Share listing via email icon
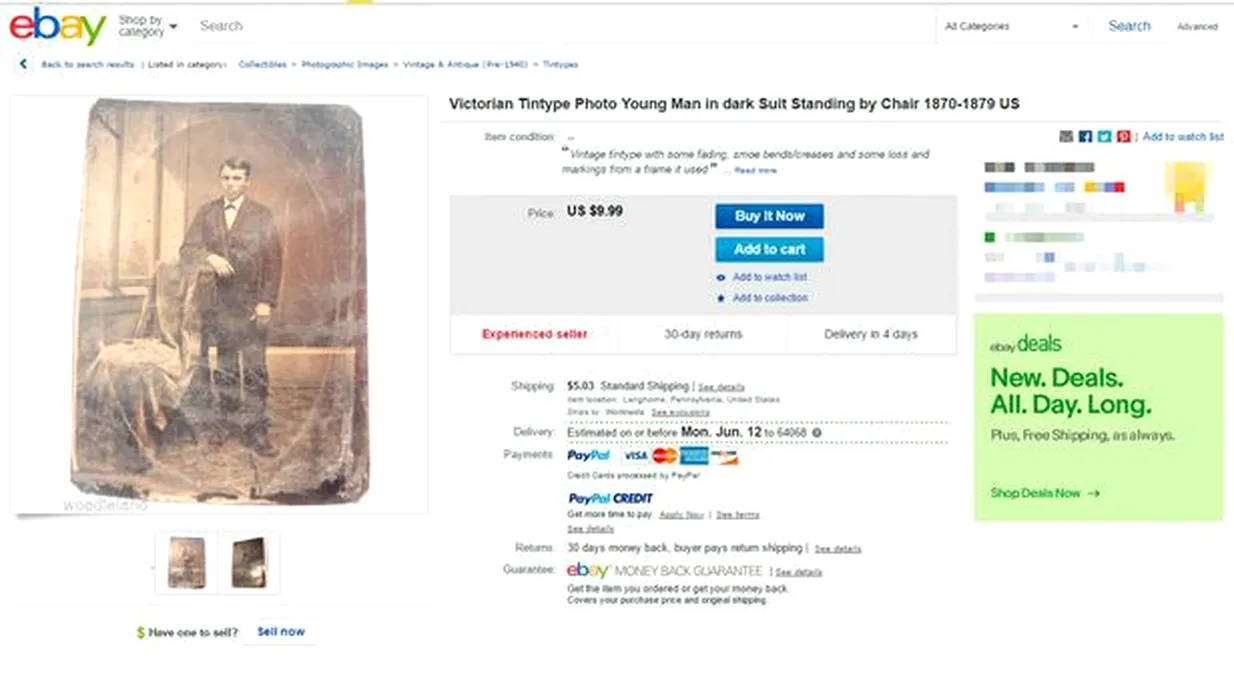This screenshot has width=1234, height=700. click(x=1066, y=136)
